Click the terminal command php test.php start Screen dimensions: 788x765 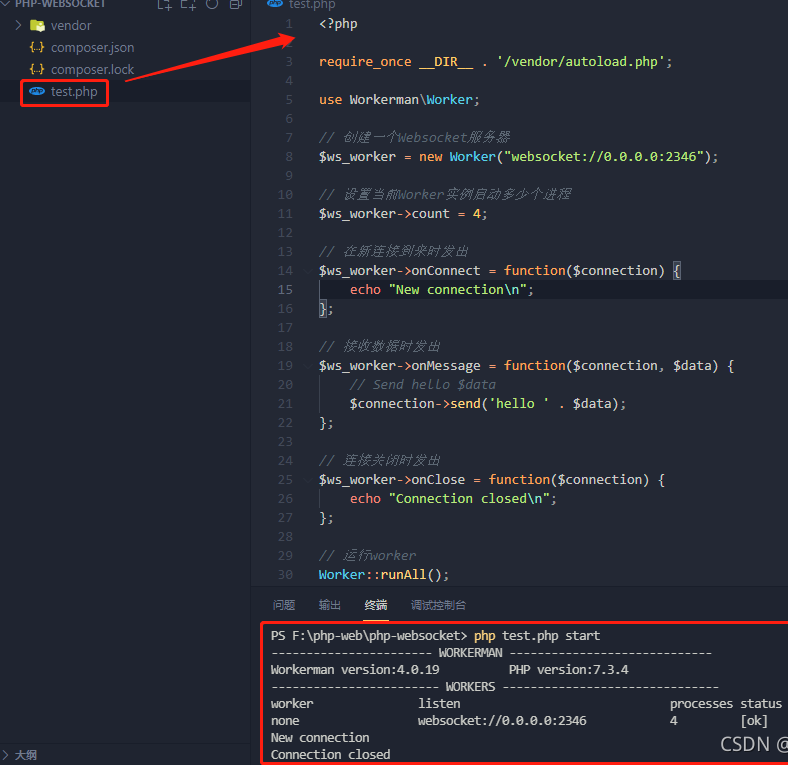click(x=537, y=636)
